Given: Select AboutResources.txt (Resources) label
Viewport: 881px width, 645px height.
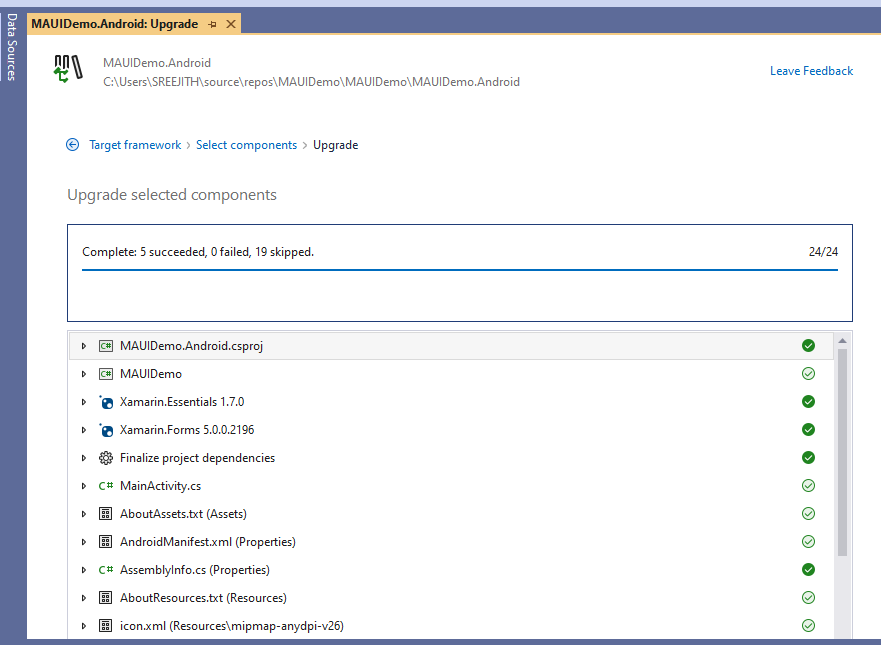Looking at the screenshot, I should click(203, 598).
